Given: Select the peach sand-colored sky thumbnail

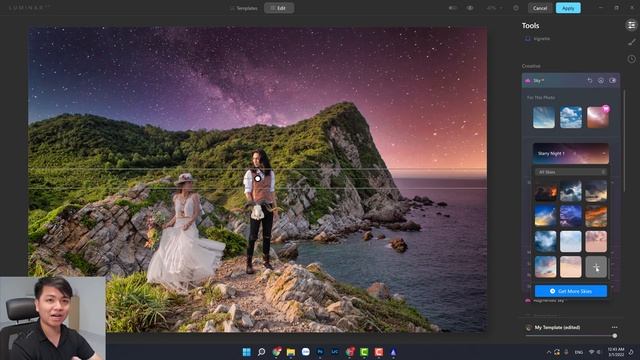Looking at the screenshot, I should point(571,267).
